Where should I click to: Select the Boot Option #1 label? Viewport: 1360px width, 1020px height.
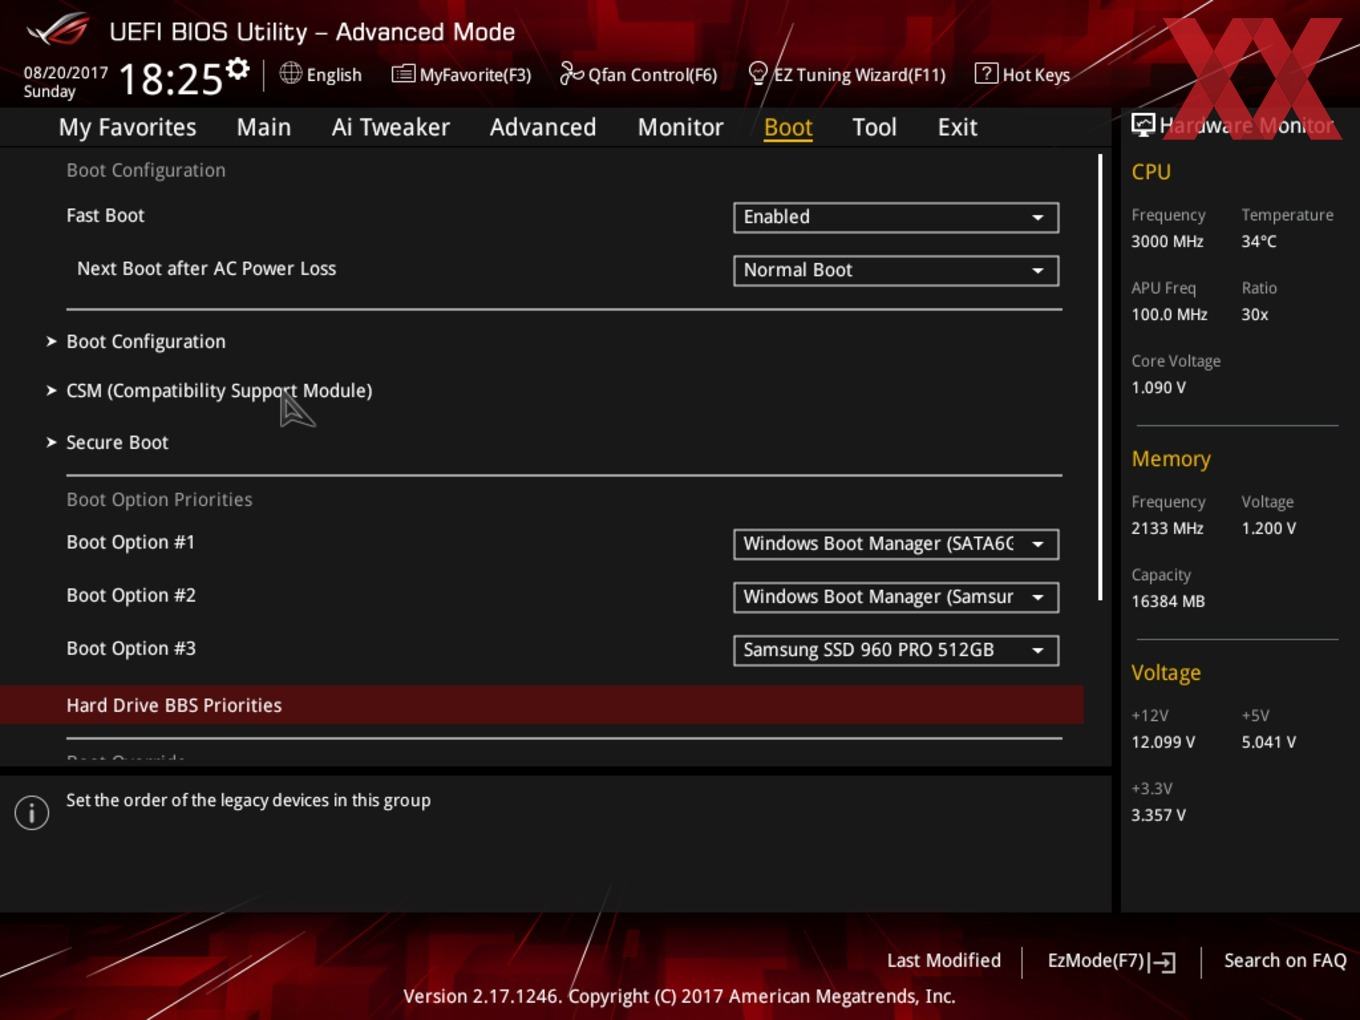(x=130, y=542)
